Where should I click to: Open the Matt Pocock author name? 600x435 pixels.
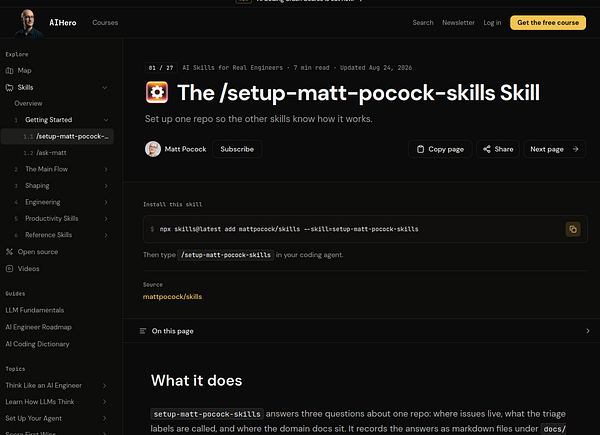click(x=185, y=149)
